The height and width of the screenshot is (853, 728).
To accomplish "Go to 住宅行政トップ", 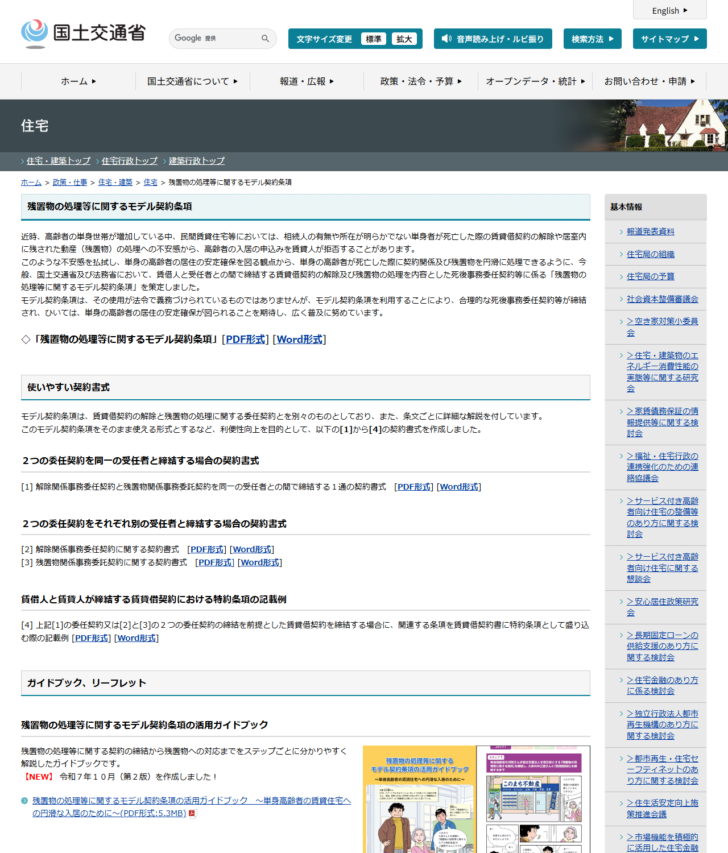I will (129, 161).
